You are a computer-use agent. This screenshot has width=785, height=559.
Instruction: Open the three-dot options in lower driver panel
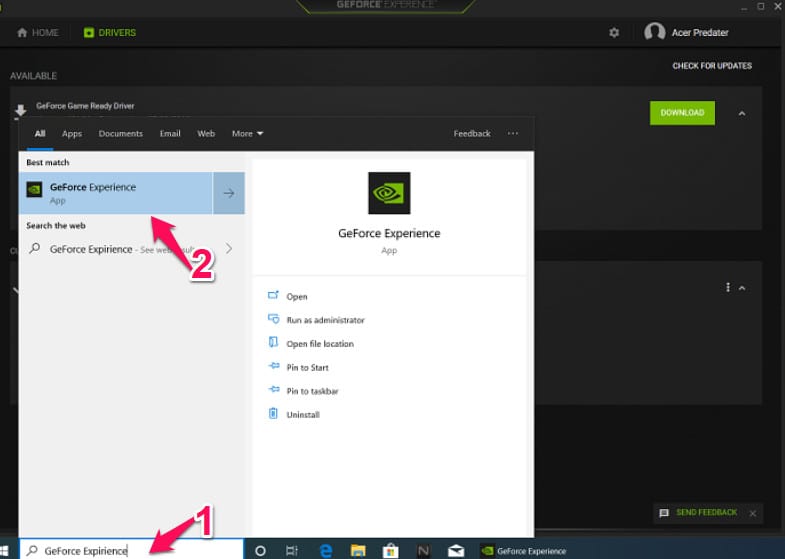(x=727, y=287)
